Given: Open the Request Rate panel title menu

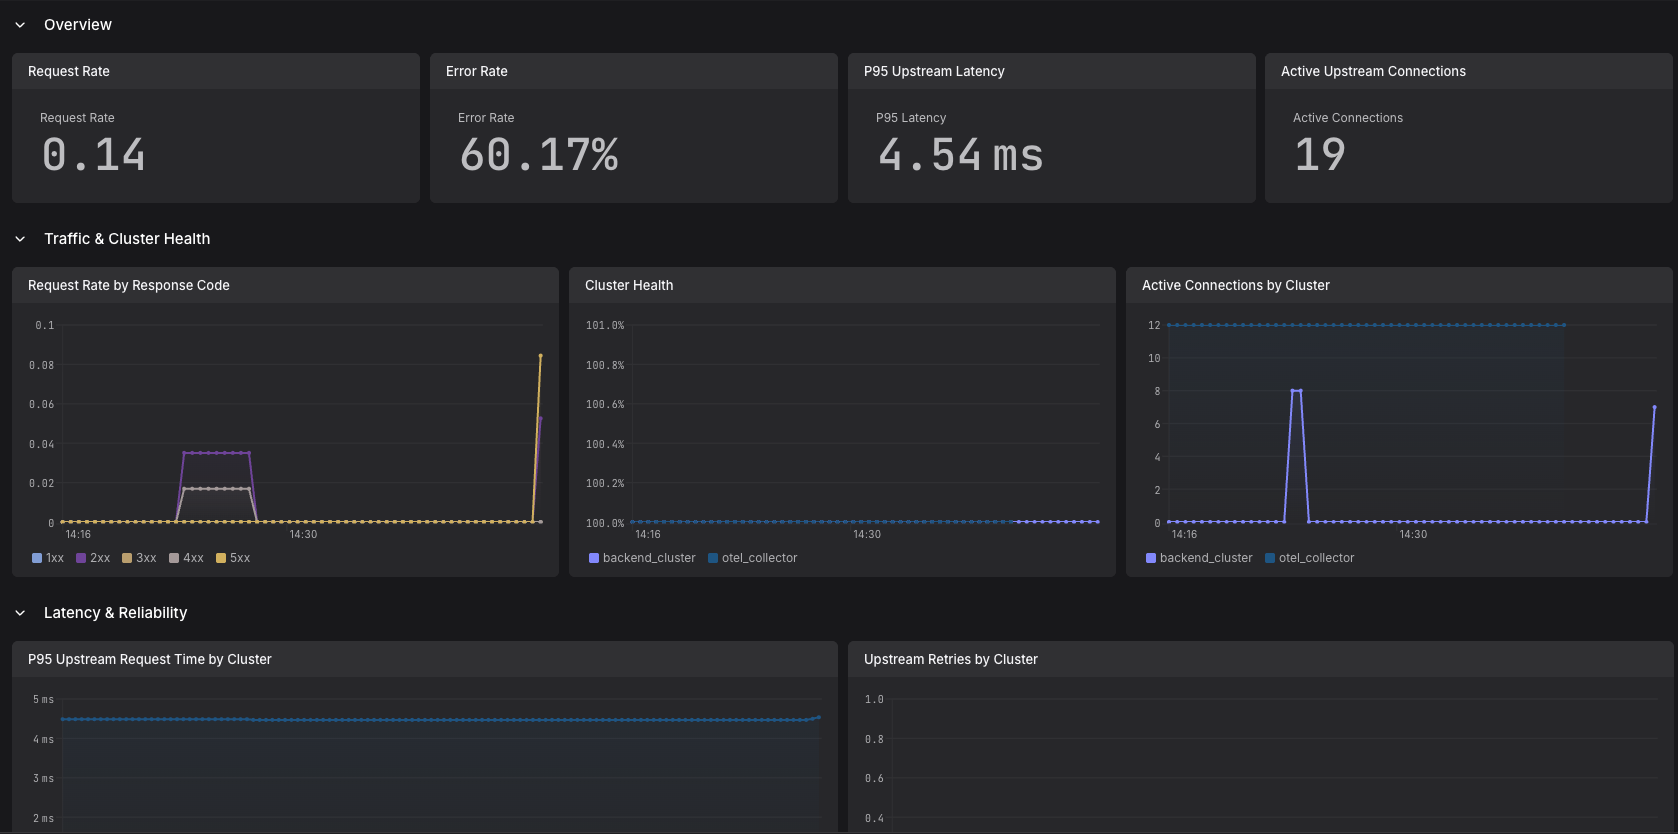Looking at the screenshot, I should click(x=69, y=71).
